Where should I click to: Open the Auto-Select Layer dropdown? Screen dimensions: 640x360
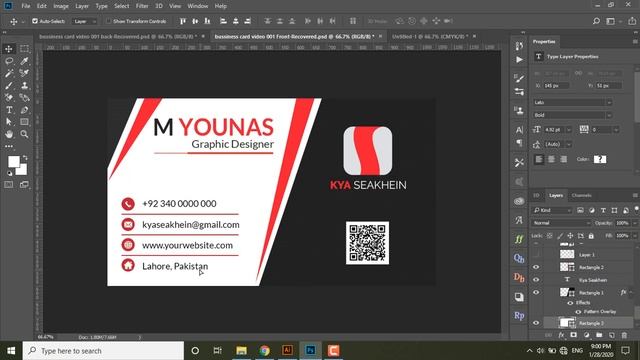85,21
